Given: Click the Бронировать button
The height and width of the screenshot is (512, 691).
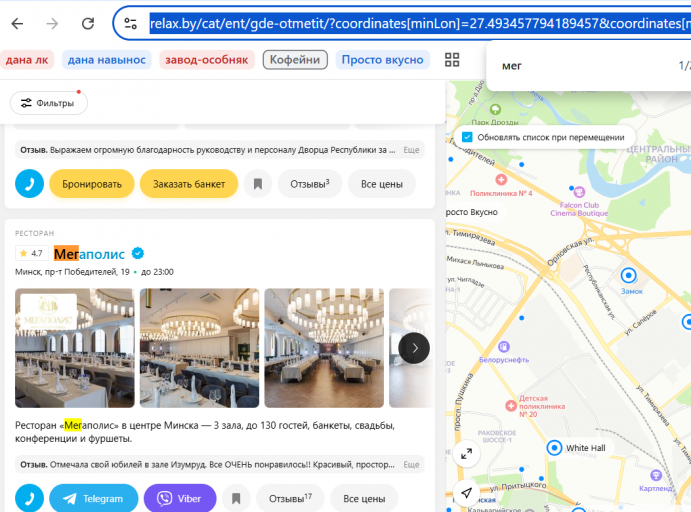Looking at the screenshot, I should pyautogui.click(x=92, y=184).
